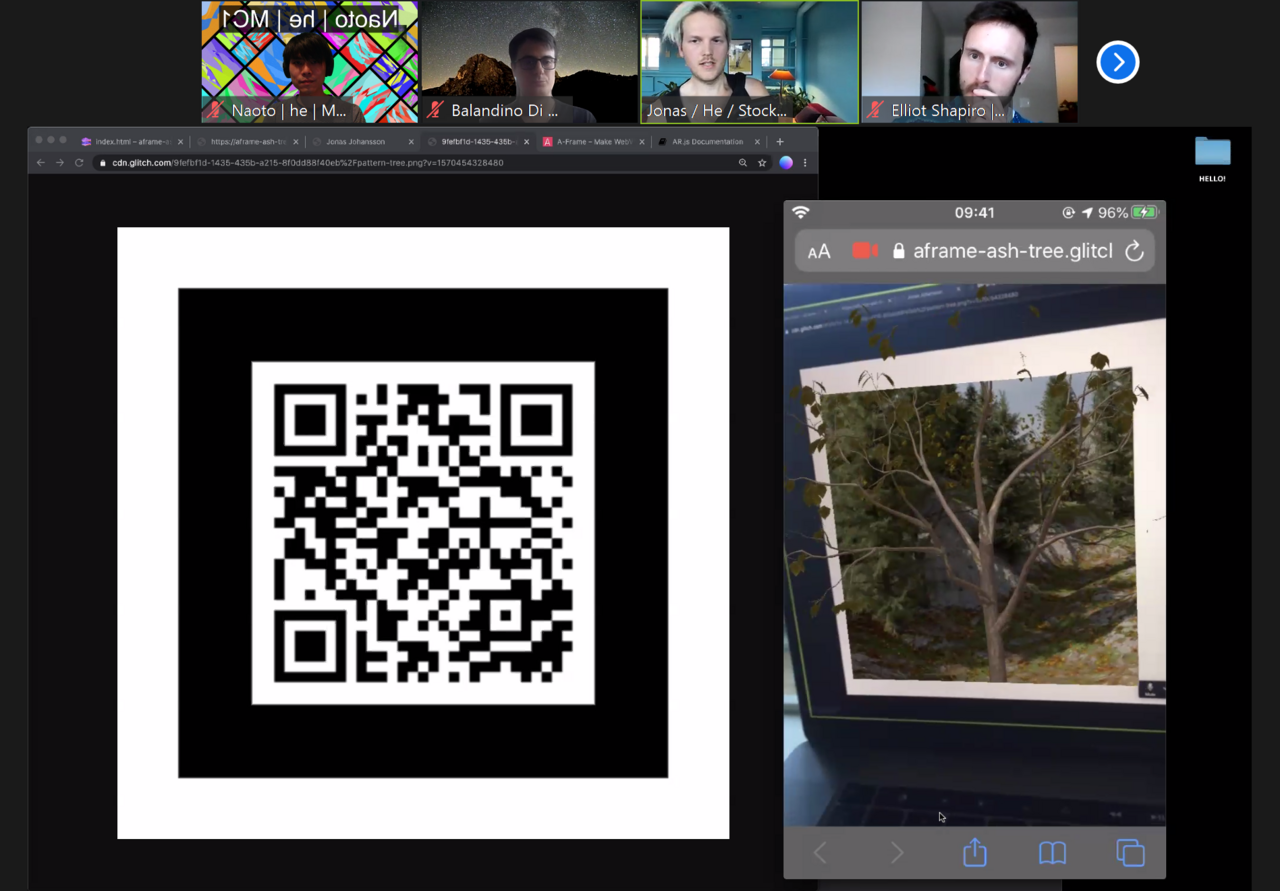
Task: Click the phone Wi-Fi status icon
Action: pyautogui.click(x=800, y=212)
